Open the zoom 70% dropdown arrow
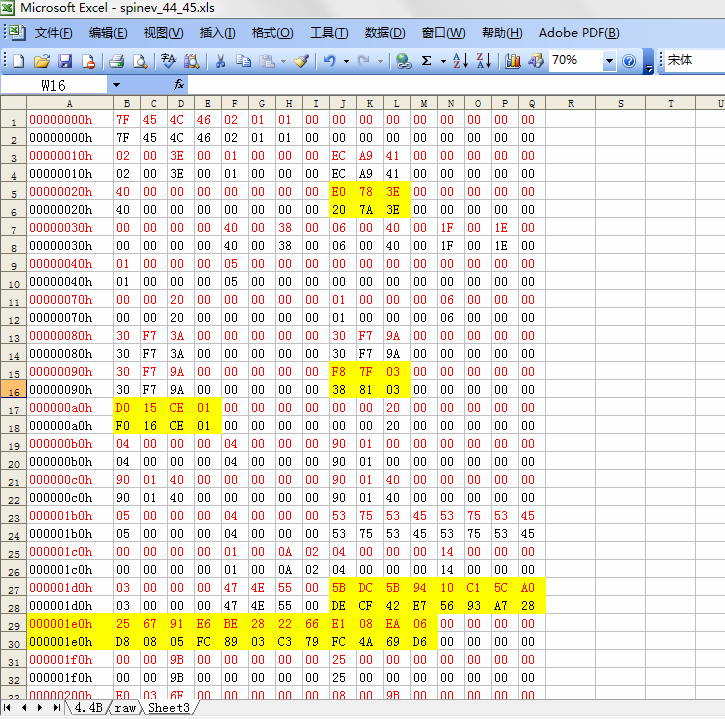Image resolution: width=725 pixels, height=719 pixels. [x=609, y=61]
